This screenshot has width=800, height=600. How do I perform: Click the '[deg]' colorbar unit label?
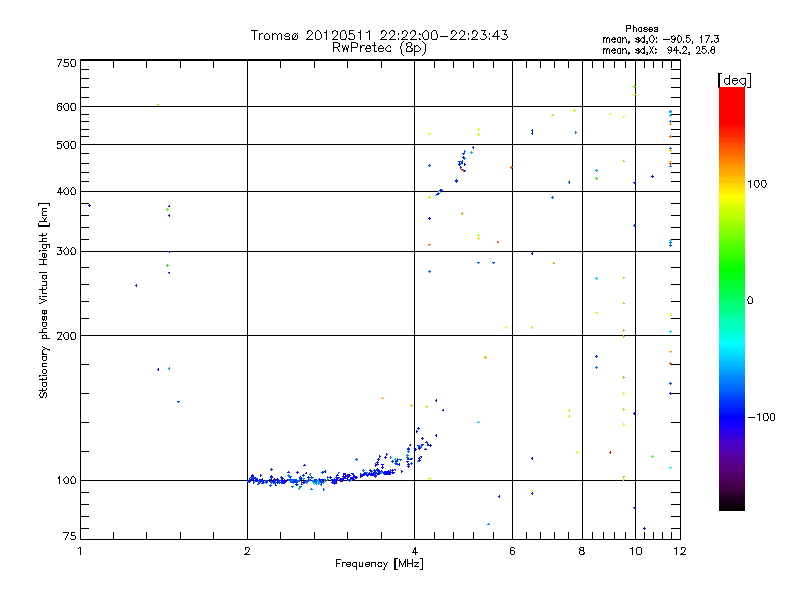(734, 80)
